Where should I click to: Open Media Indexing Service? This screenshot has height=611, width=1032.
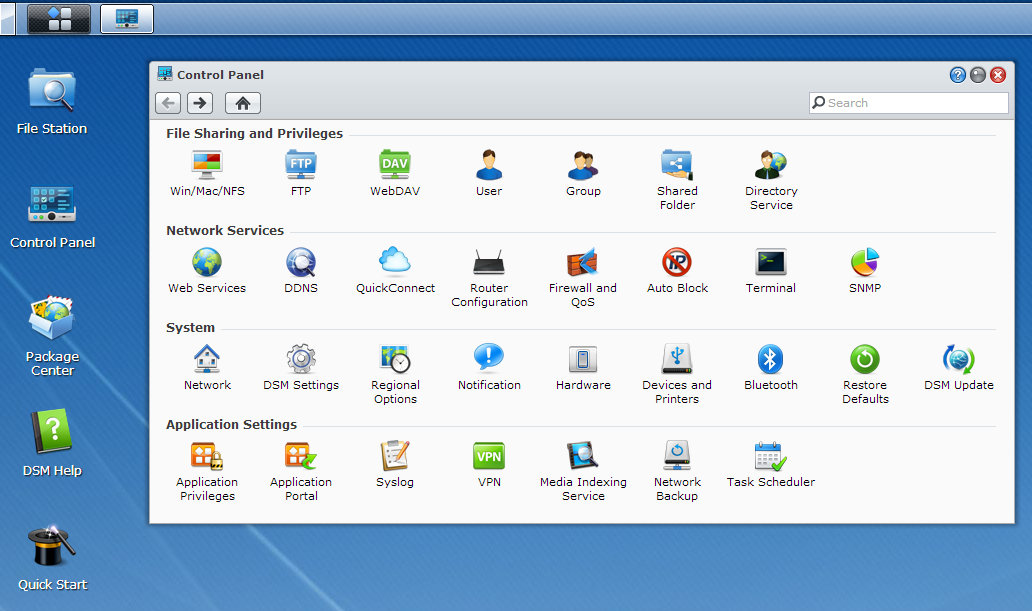coord(583,471)
